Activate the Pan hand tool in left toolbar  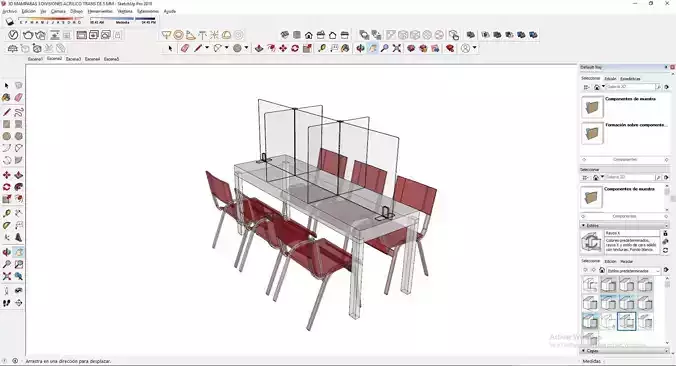[x=19, y=252]
